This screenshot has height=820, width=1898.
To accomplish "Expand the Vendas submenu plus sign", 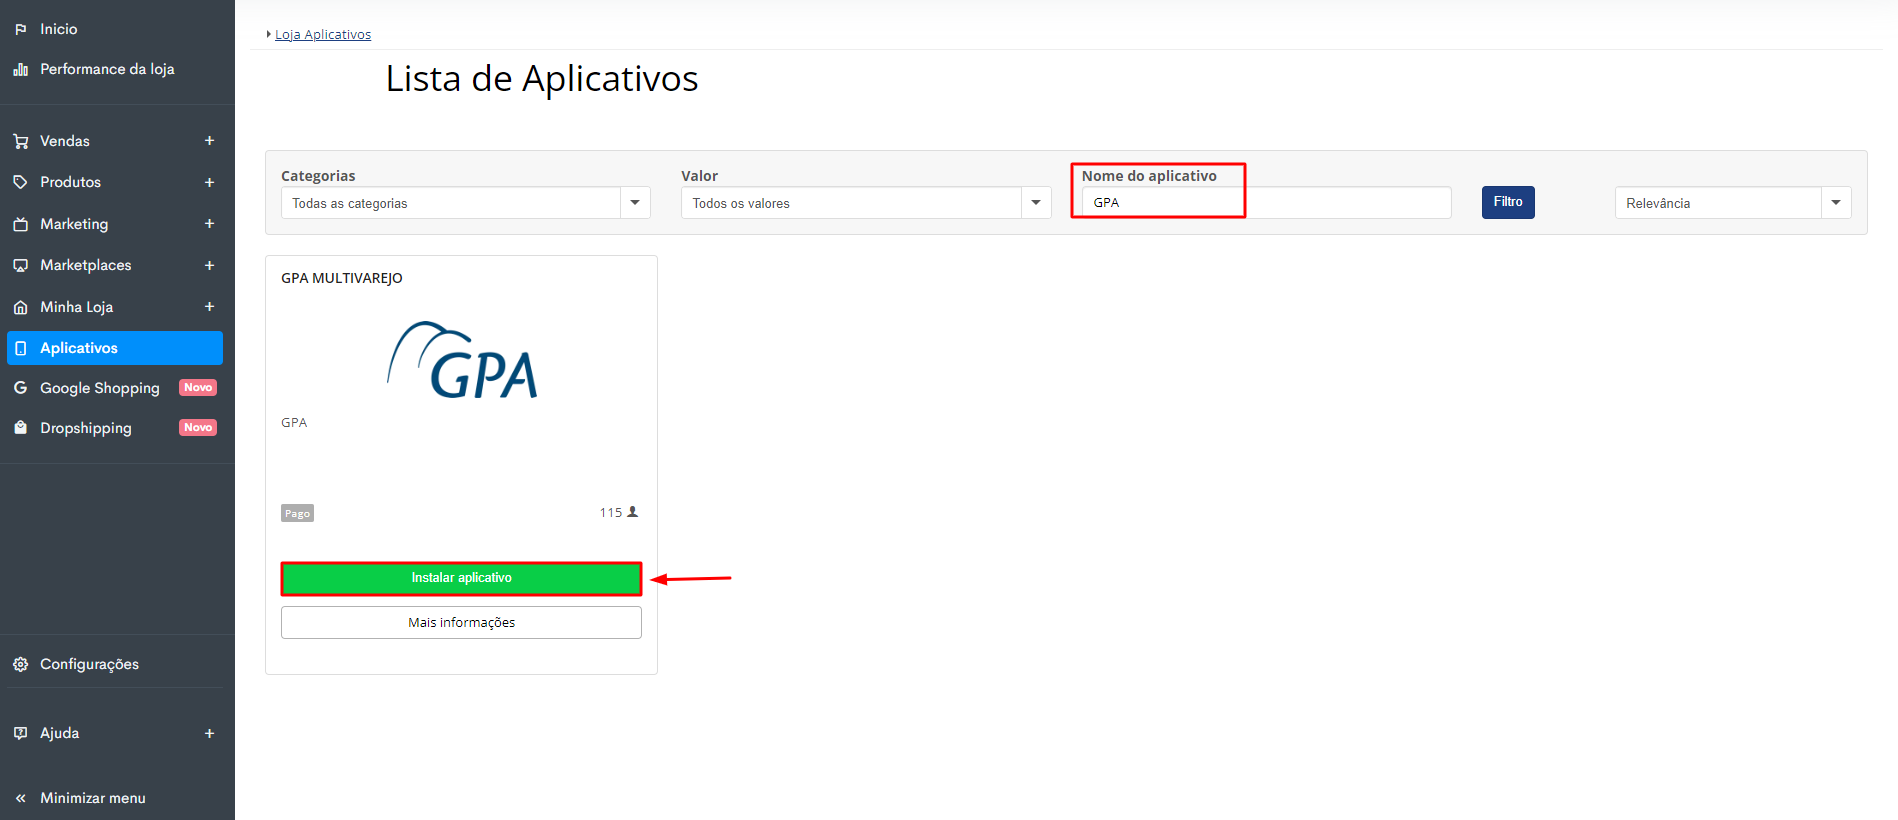I will 209,141.
